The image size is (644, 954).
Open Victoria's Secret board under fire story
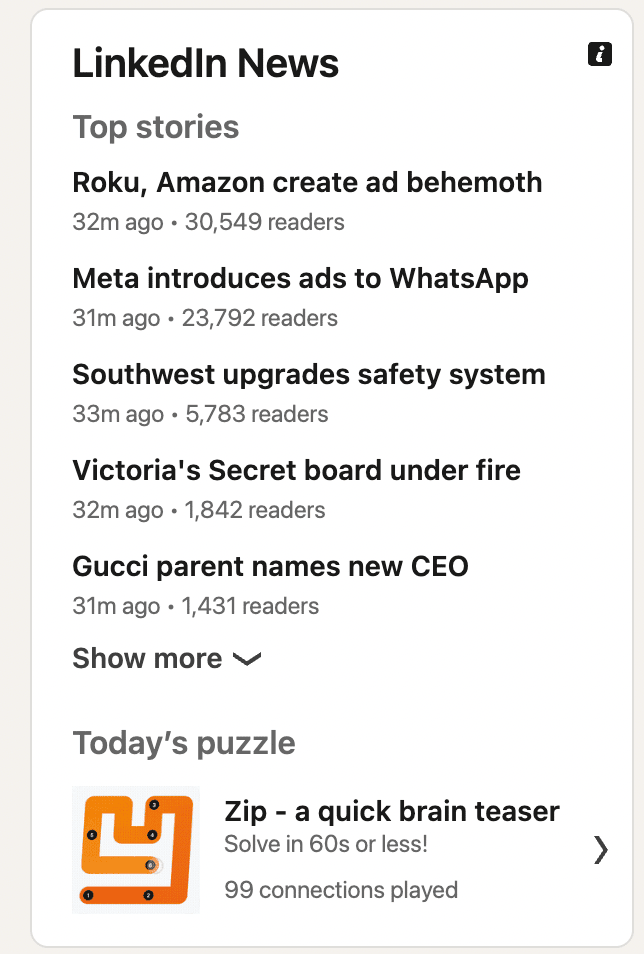coord(296,470)
